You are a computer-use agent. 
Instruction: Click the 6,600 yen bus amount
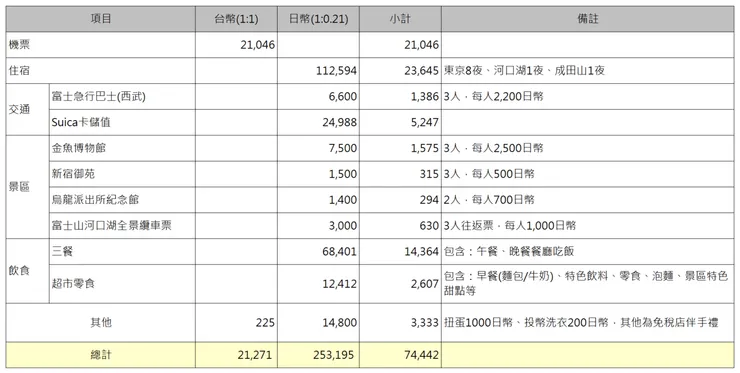coord(318,97)
